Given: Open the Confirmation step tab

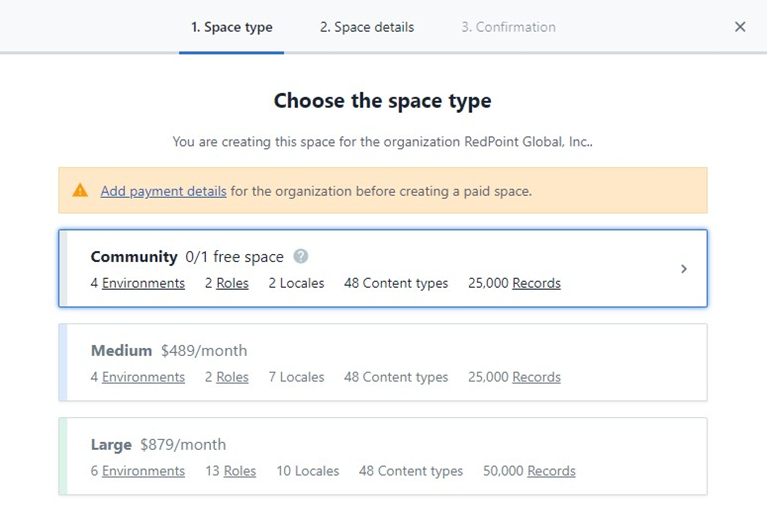Looking at the screenshot, I should (508, 27).
